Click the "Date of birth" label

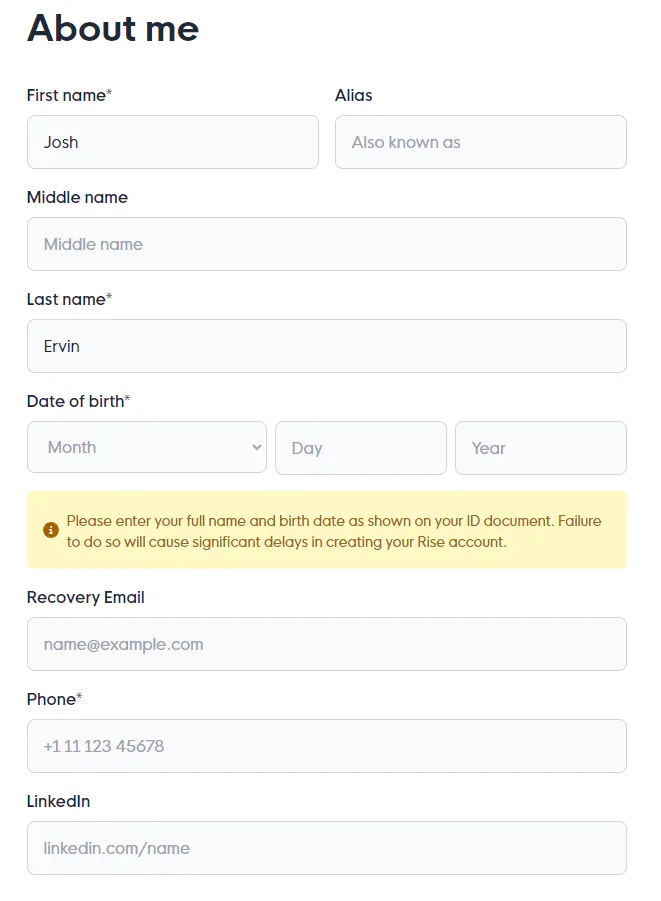77,401
